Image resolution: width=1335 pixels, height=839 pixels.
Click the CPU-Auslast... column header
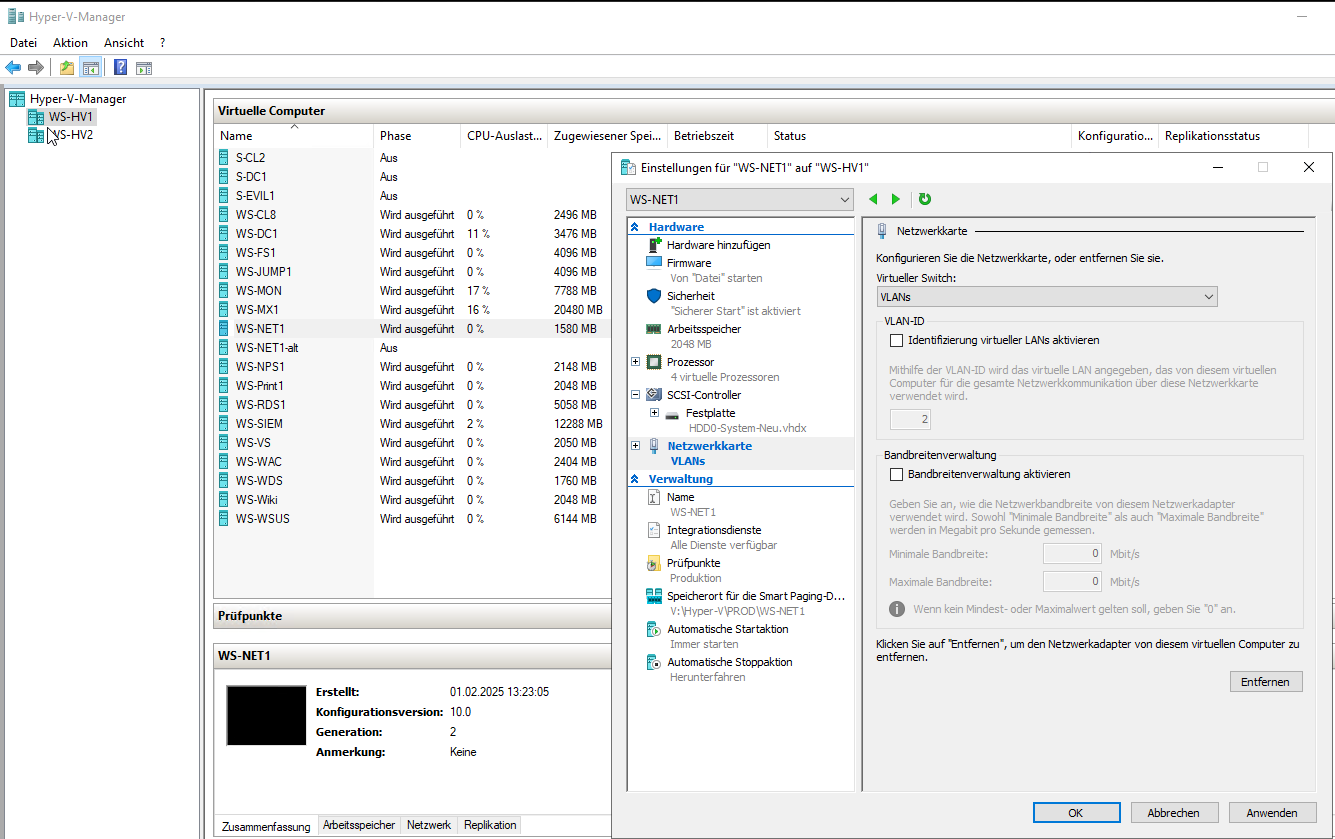coord(504,136)
